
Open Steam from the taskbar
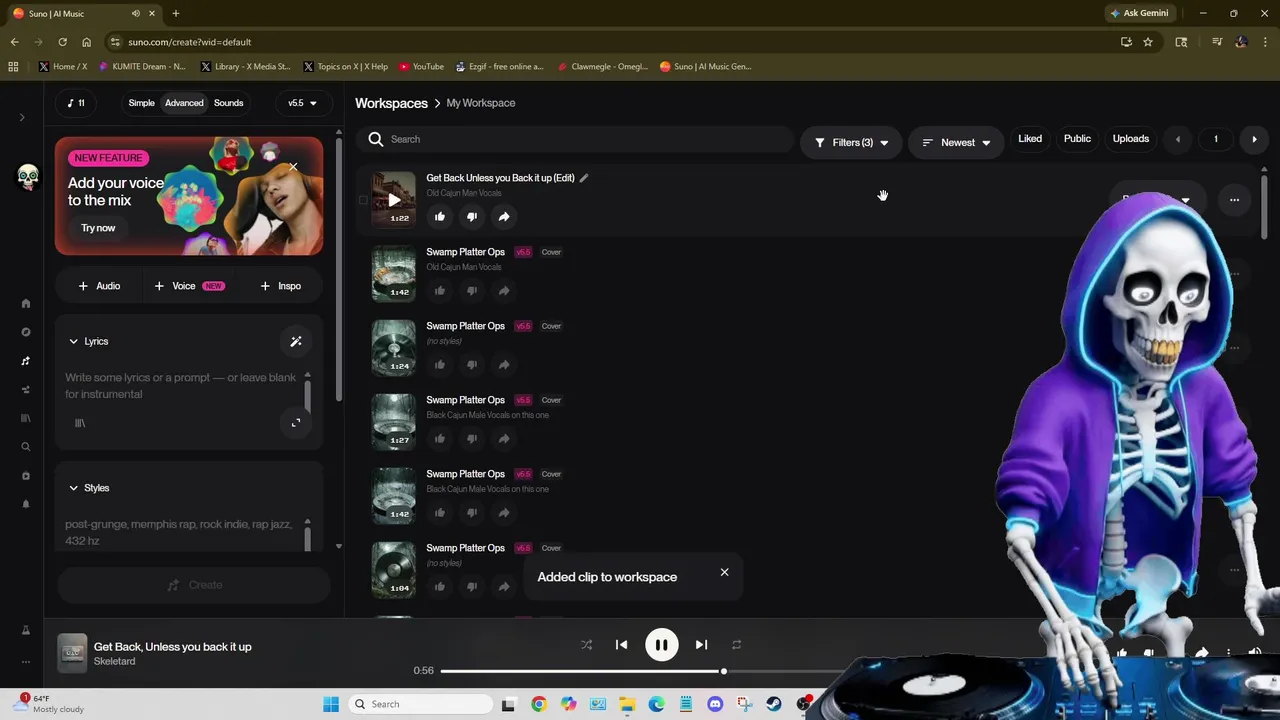point(774,704)
